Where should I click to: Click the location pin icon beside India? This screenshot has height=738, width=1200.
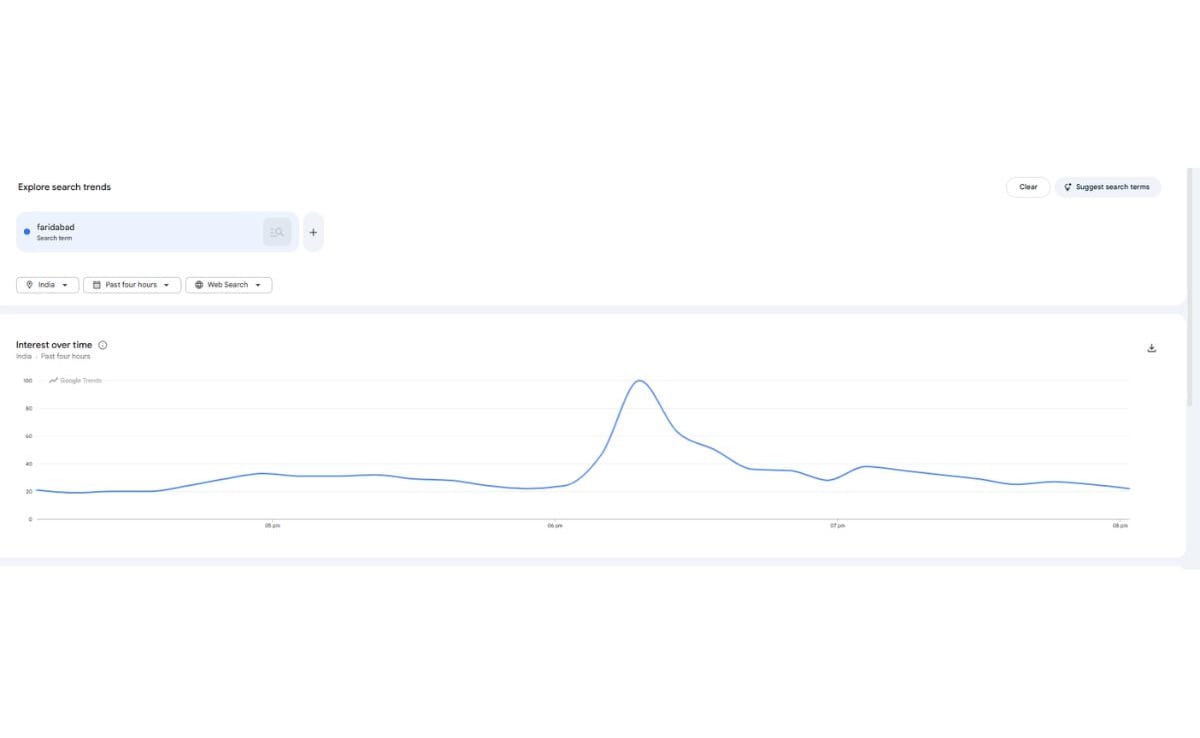tap(30, 285)
